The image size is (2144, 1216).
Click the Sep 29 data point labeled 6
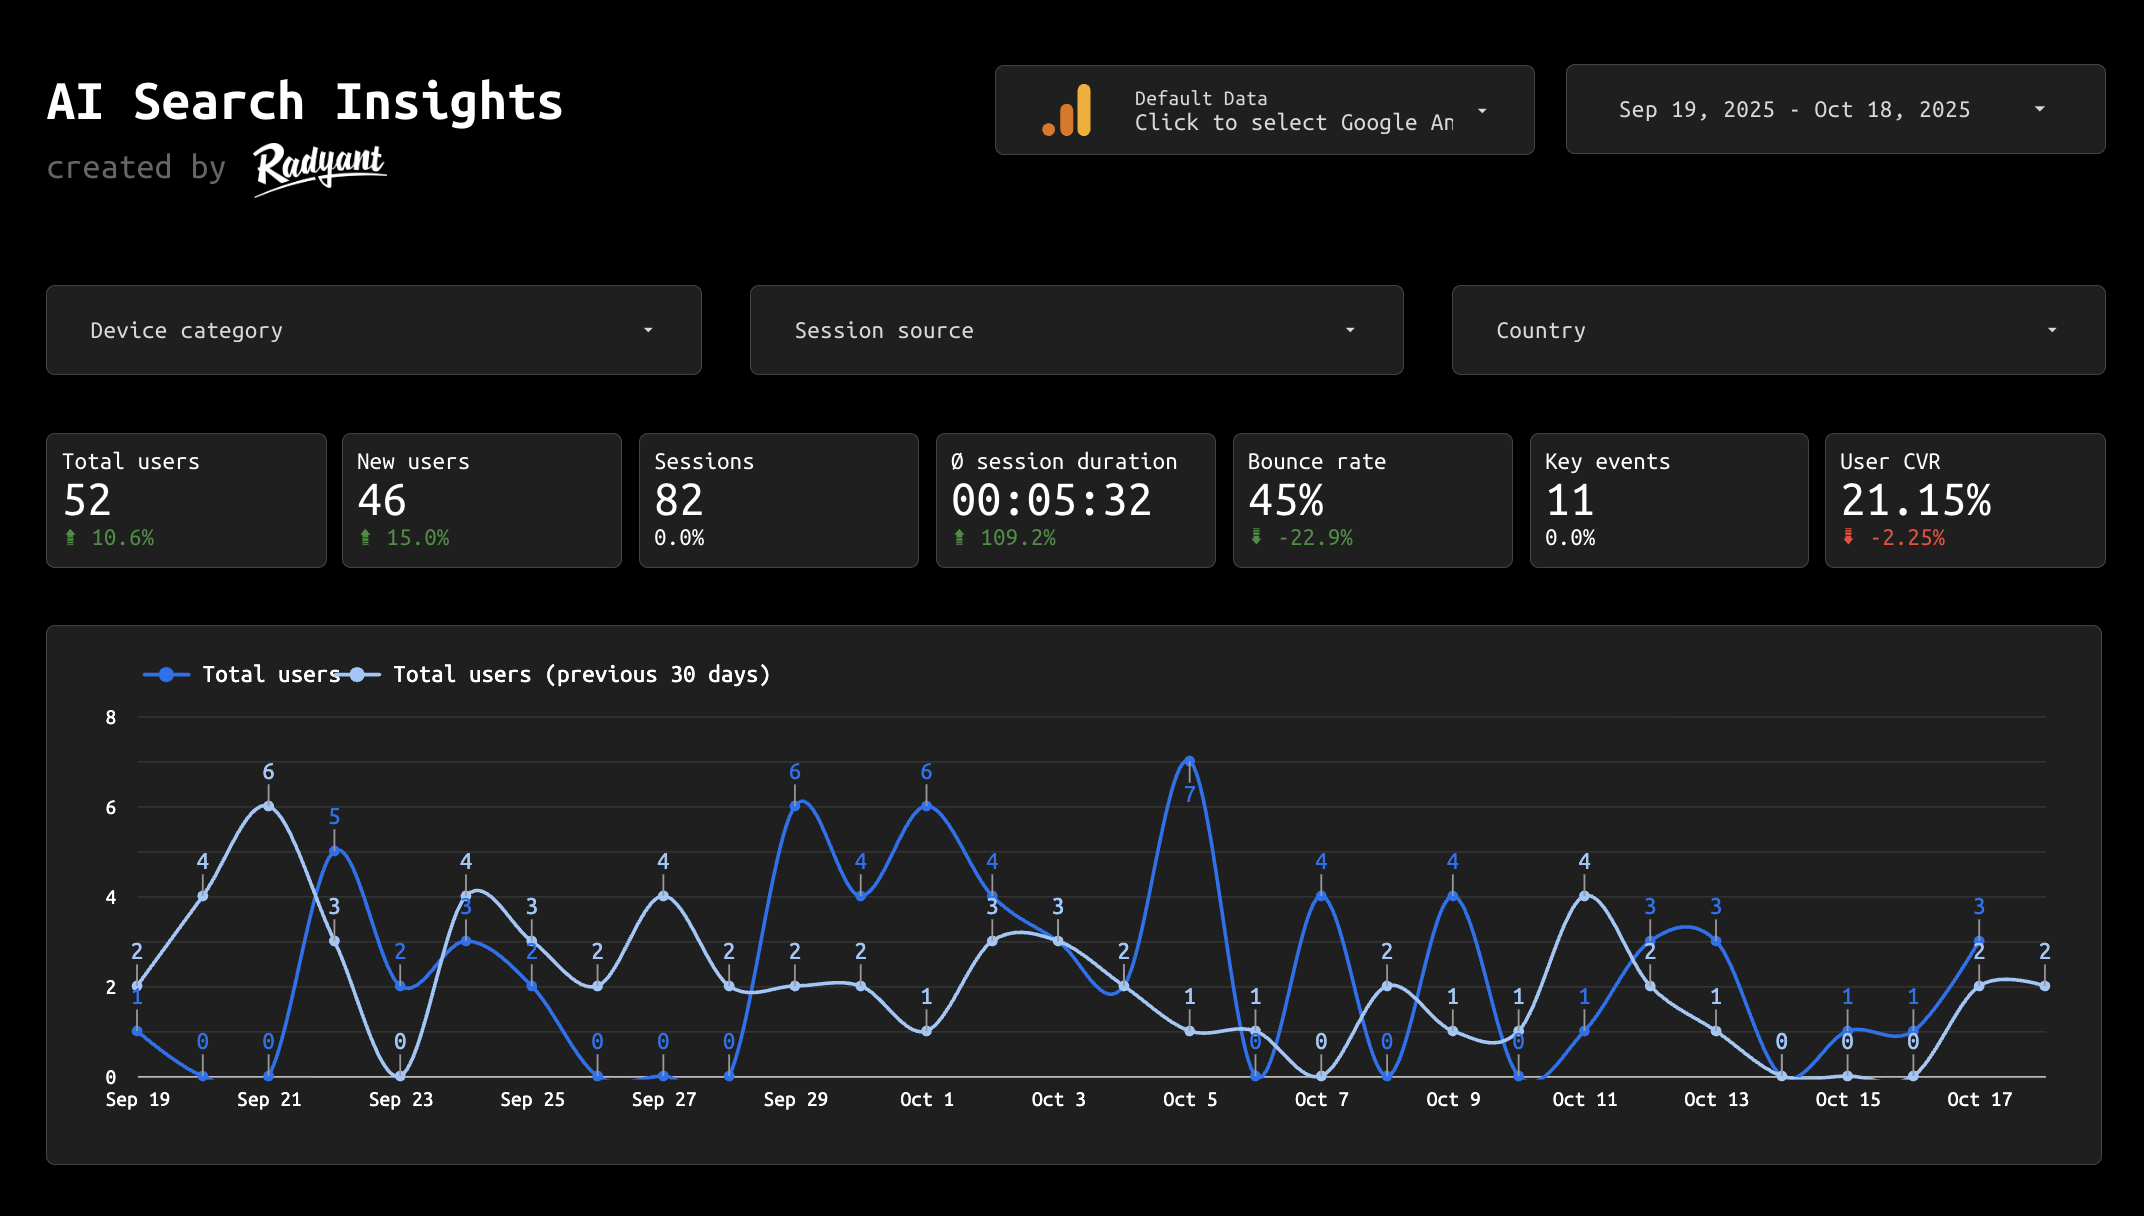(795, 806)
